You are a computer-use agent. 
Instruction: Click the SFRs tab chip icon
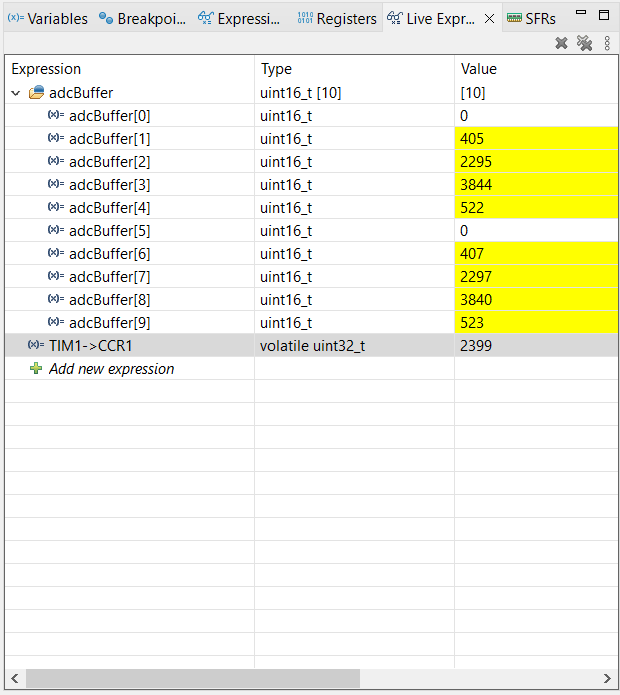(514, 18)
